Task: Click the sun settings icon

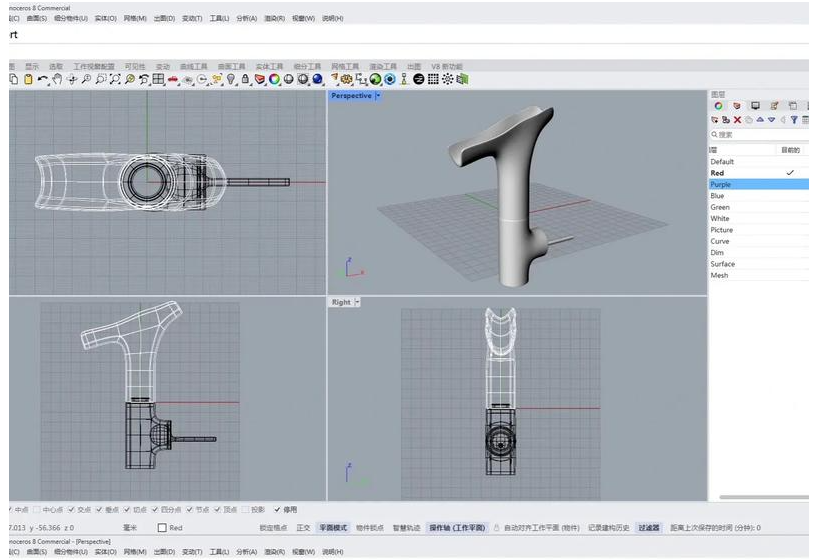Action: 448,79
